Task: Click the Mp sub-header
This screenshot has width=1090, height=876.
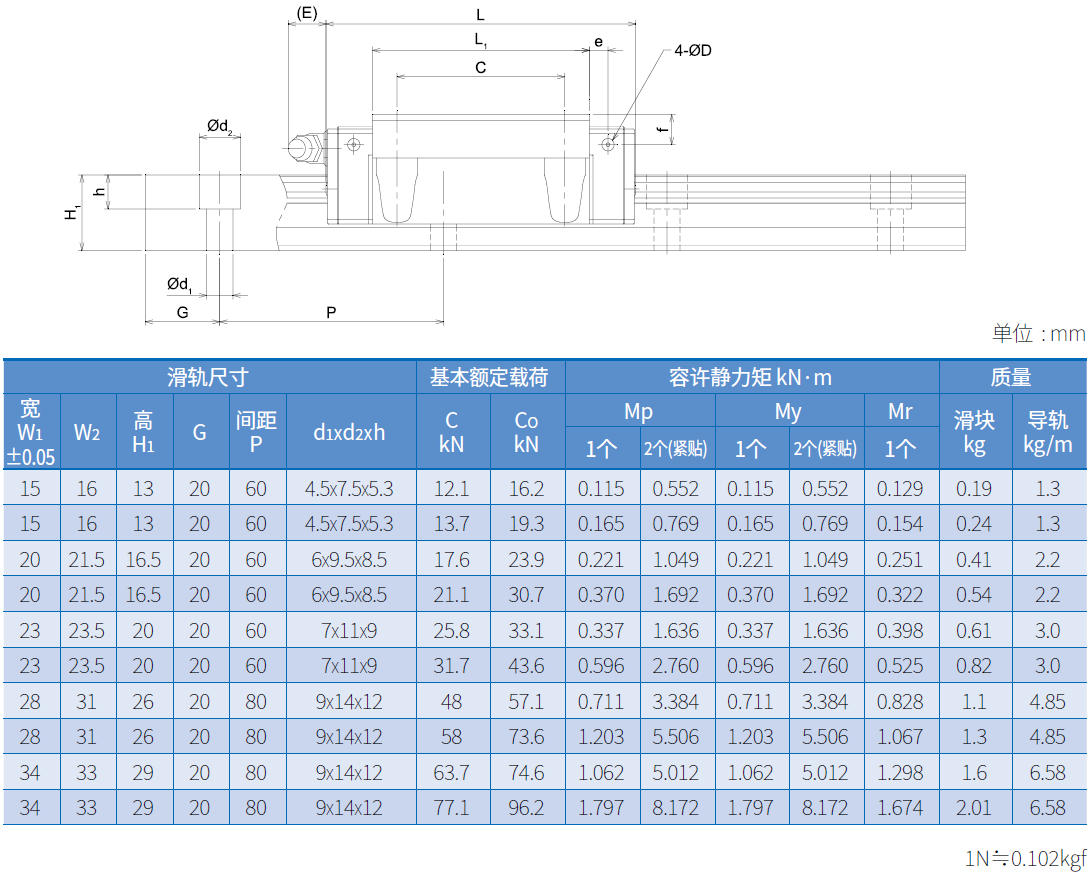Action: click(639, 412)
